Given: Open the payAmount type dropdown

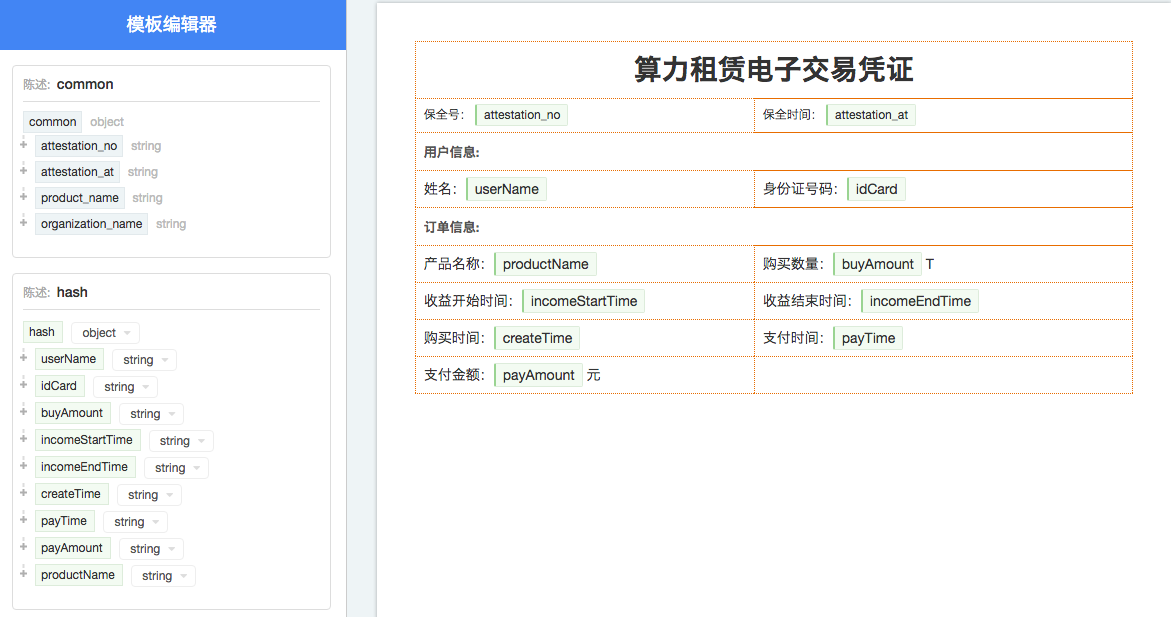Looking at the screenshot, I should tap(152, 549).
